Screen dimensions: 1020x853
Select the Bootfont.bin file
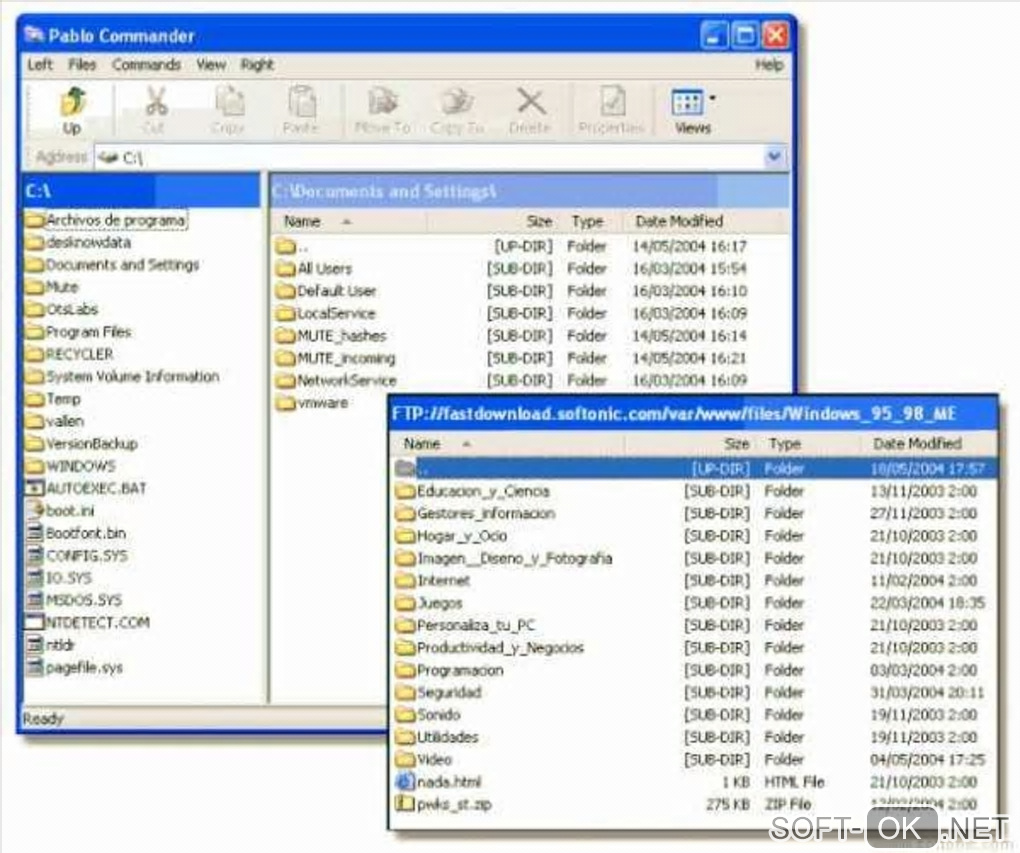[x=76, y=533]
